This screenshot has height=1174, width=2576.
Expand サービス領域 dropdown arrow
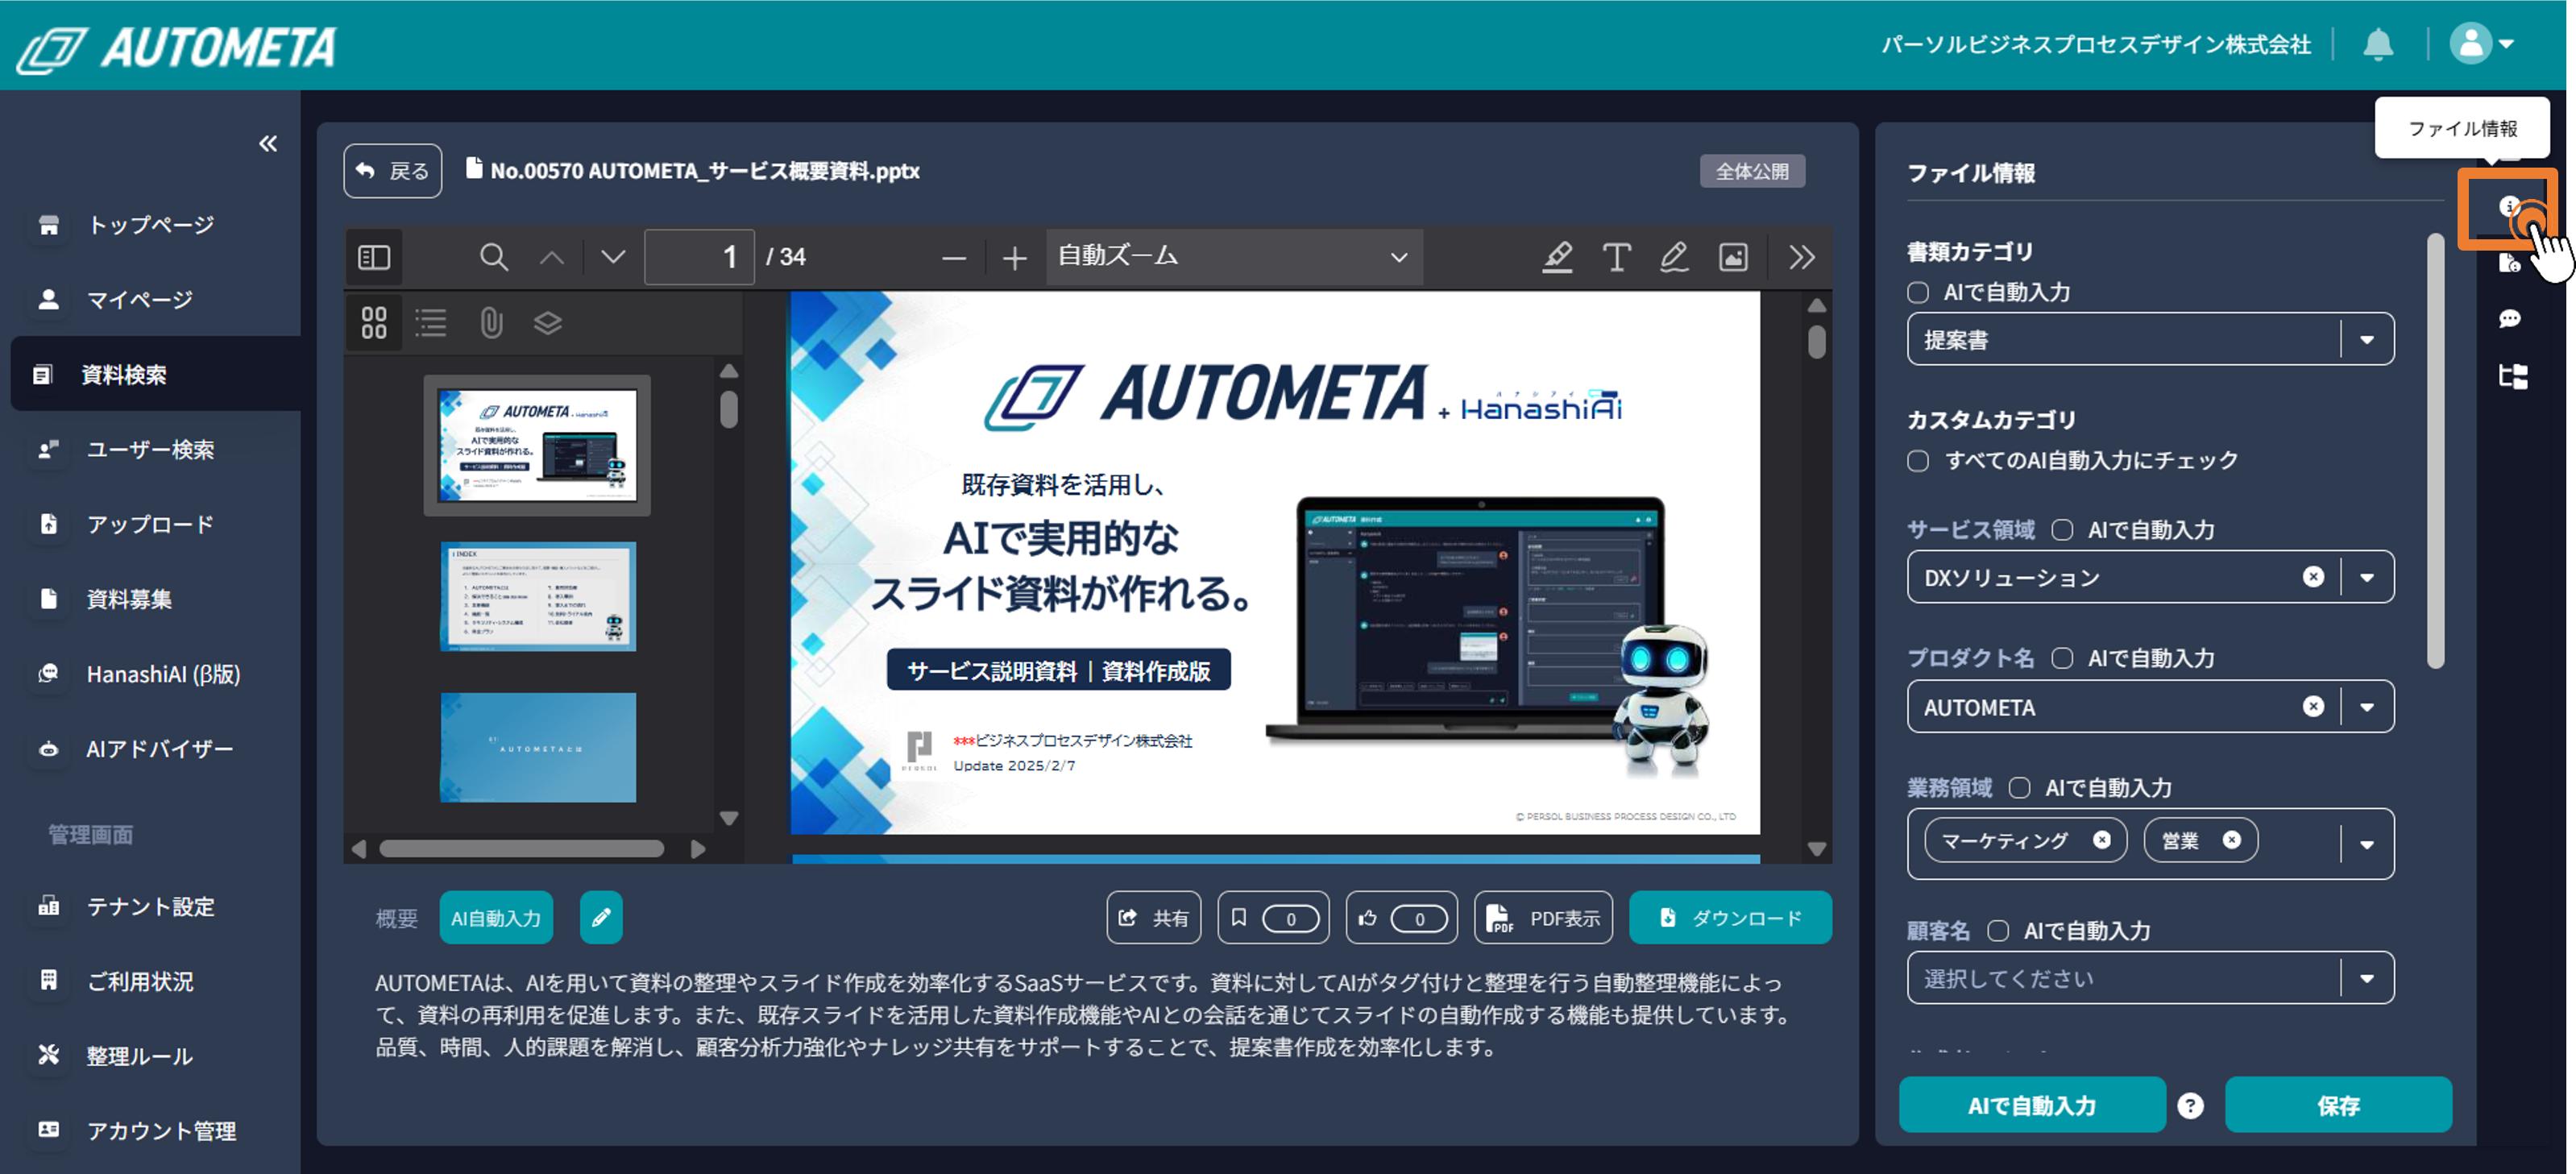[2366, 577]
